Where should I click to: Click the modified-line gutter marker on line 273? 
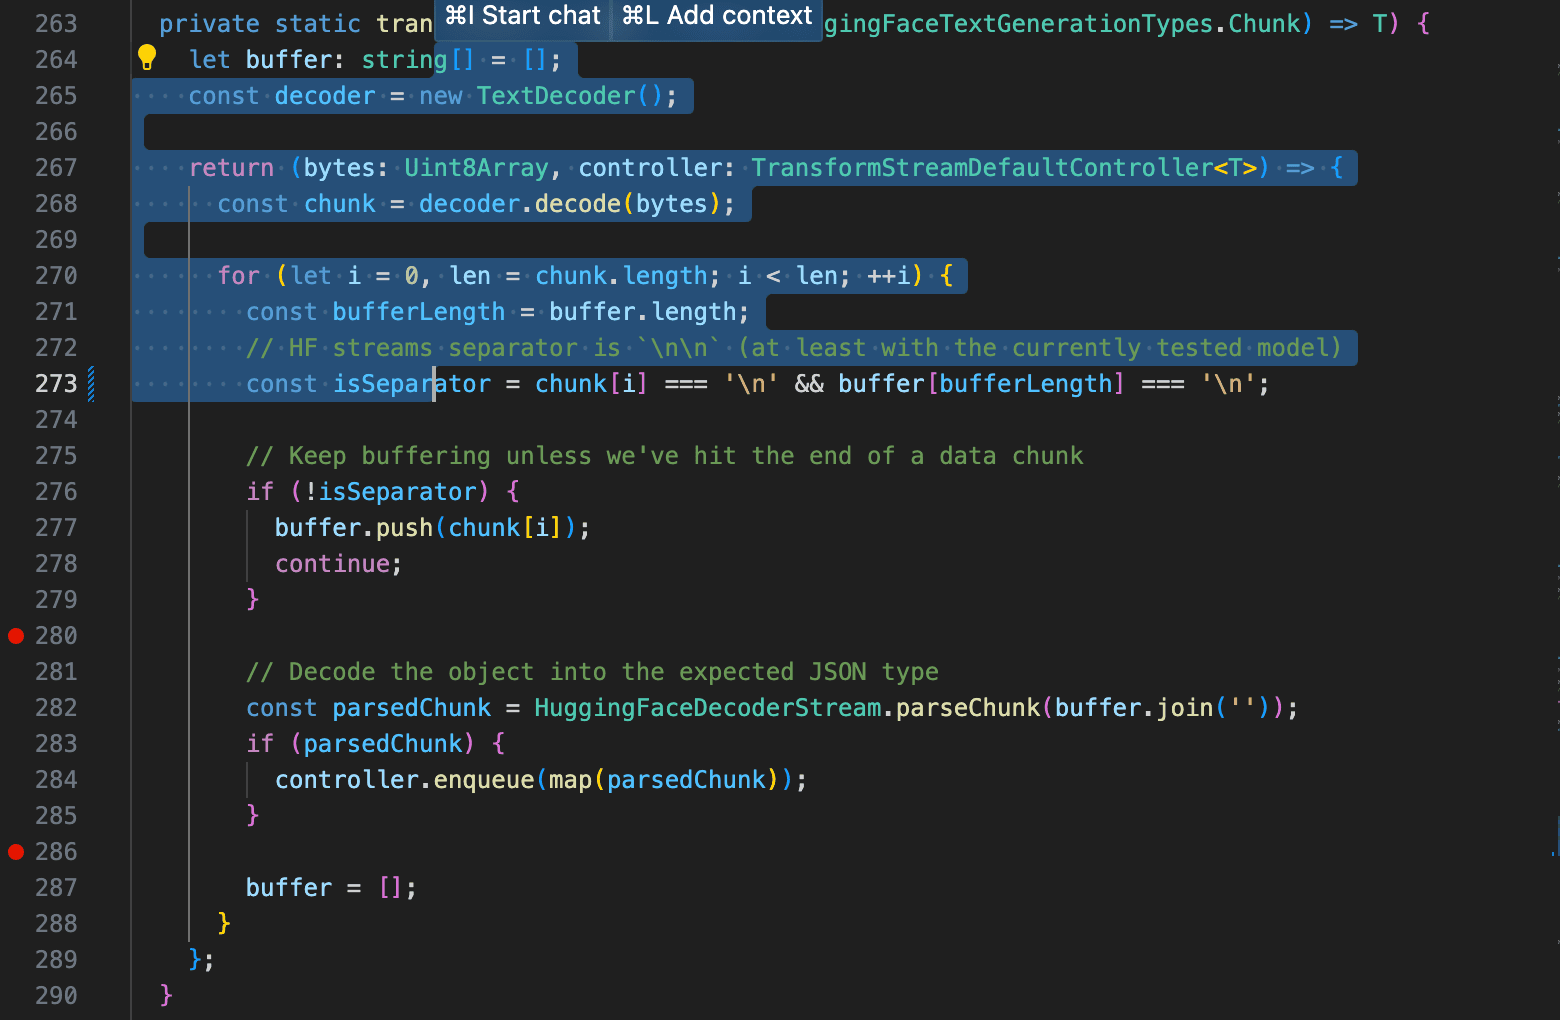click(x=91, y=384)
